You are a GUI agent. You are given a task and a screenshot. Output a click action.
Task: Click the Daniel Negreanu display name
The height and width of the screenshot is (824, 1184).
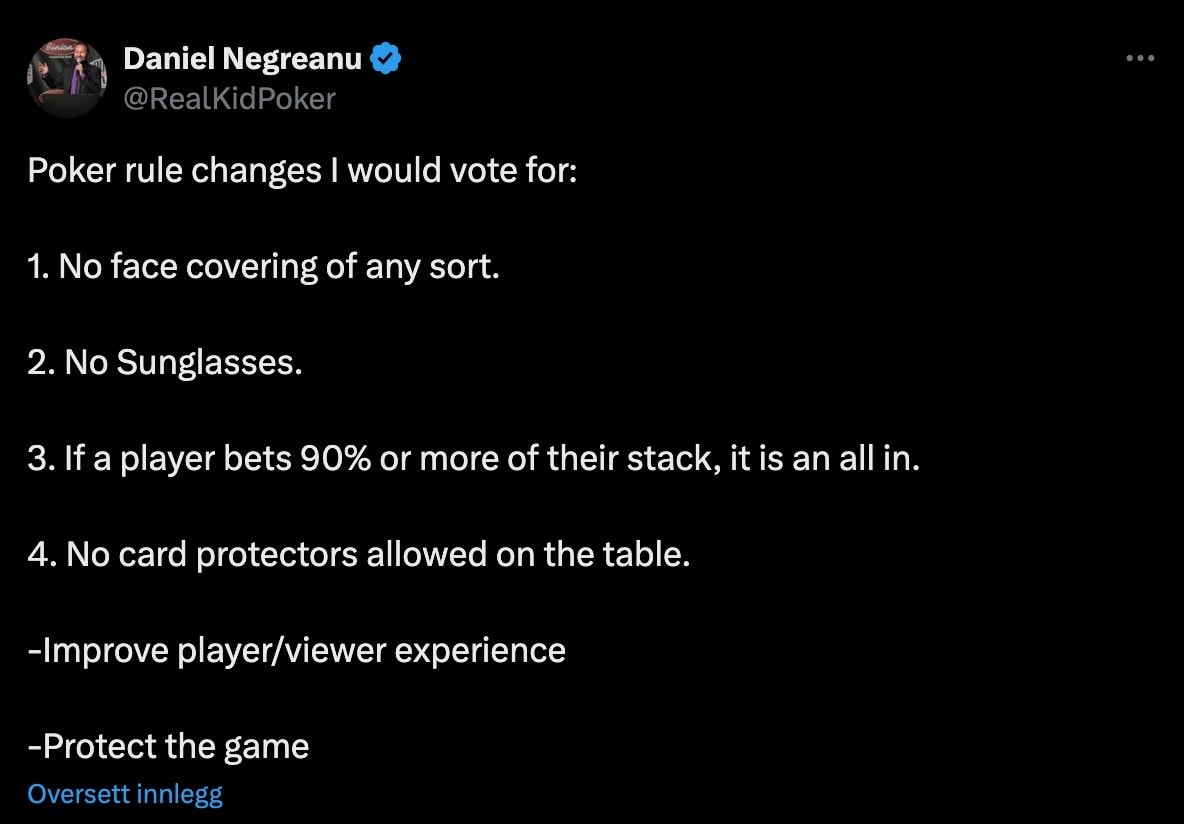tap(242, 58)
